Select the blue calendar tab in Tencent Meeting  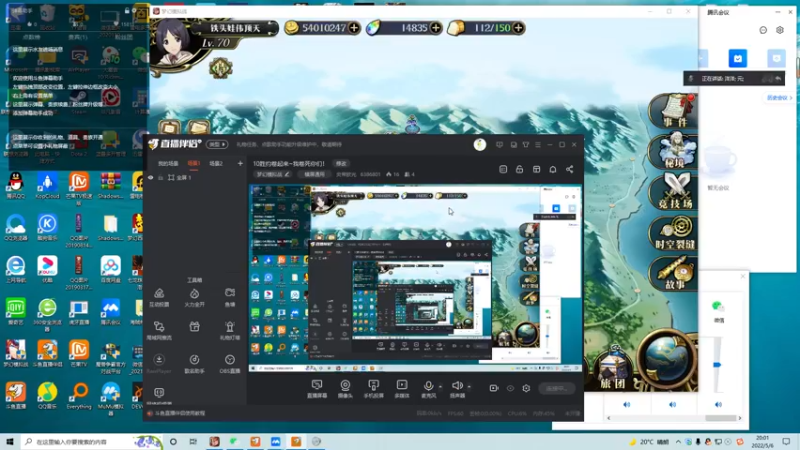tap(738, 58)
